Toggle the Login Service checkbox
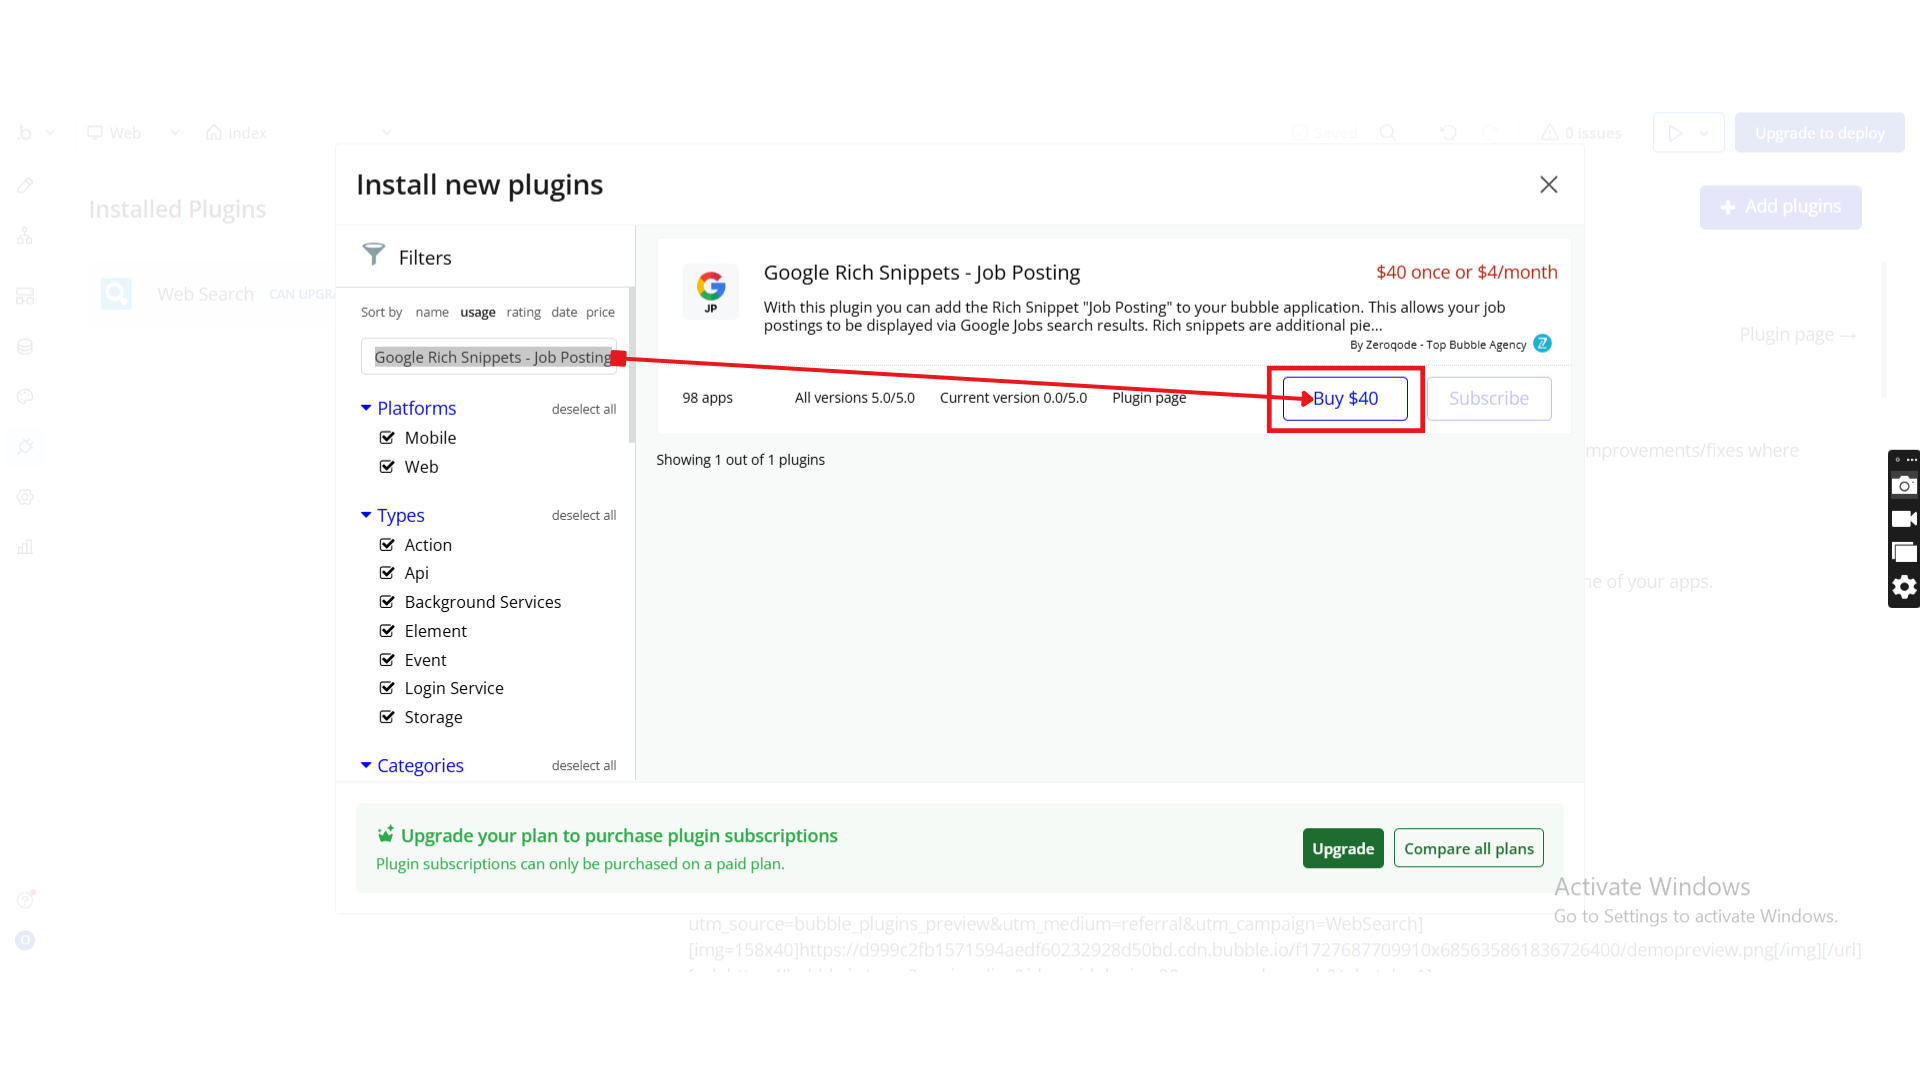The height and width of the screenshot is (1080, 1920). click(387, 688)
